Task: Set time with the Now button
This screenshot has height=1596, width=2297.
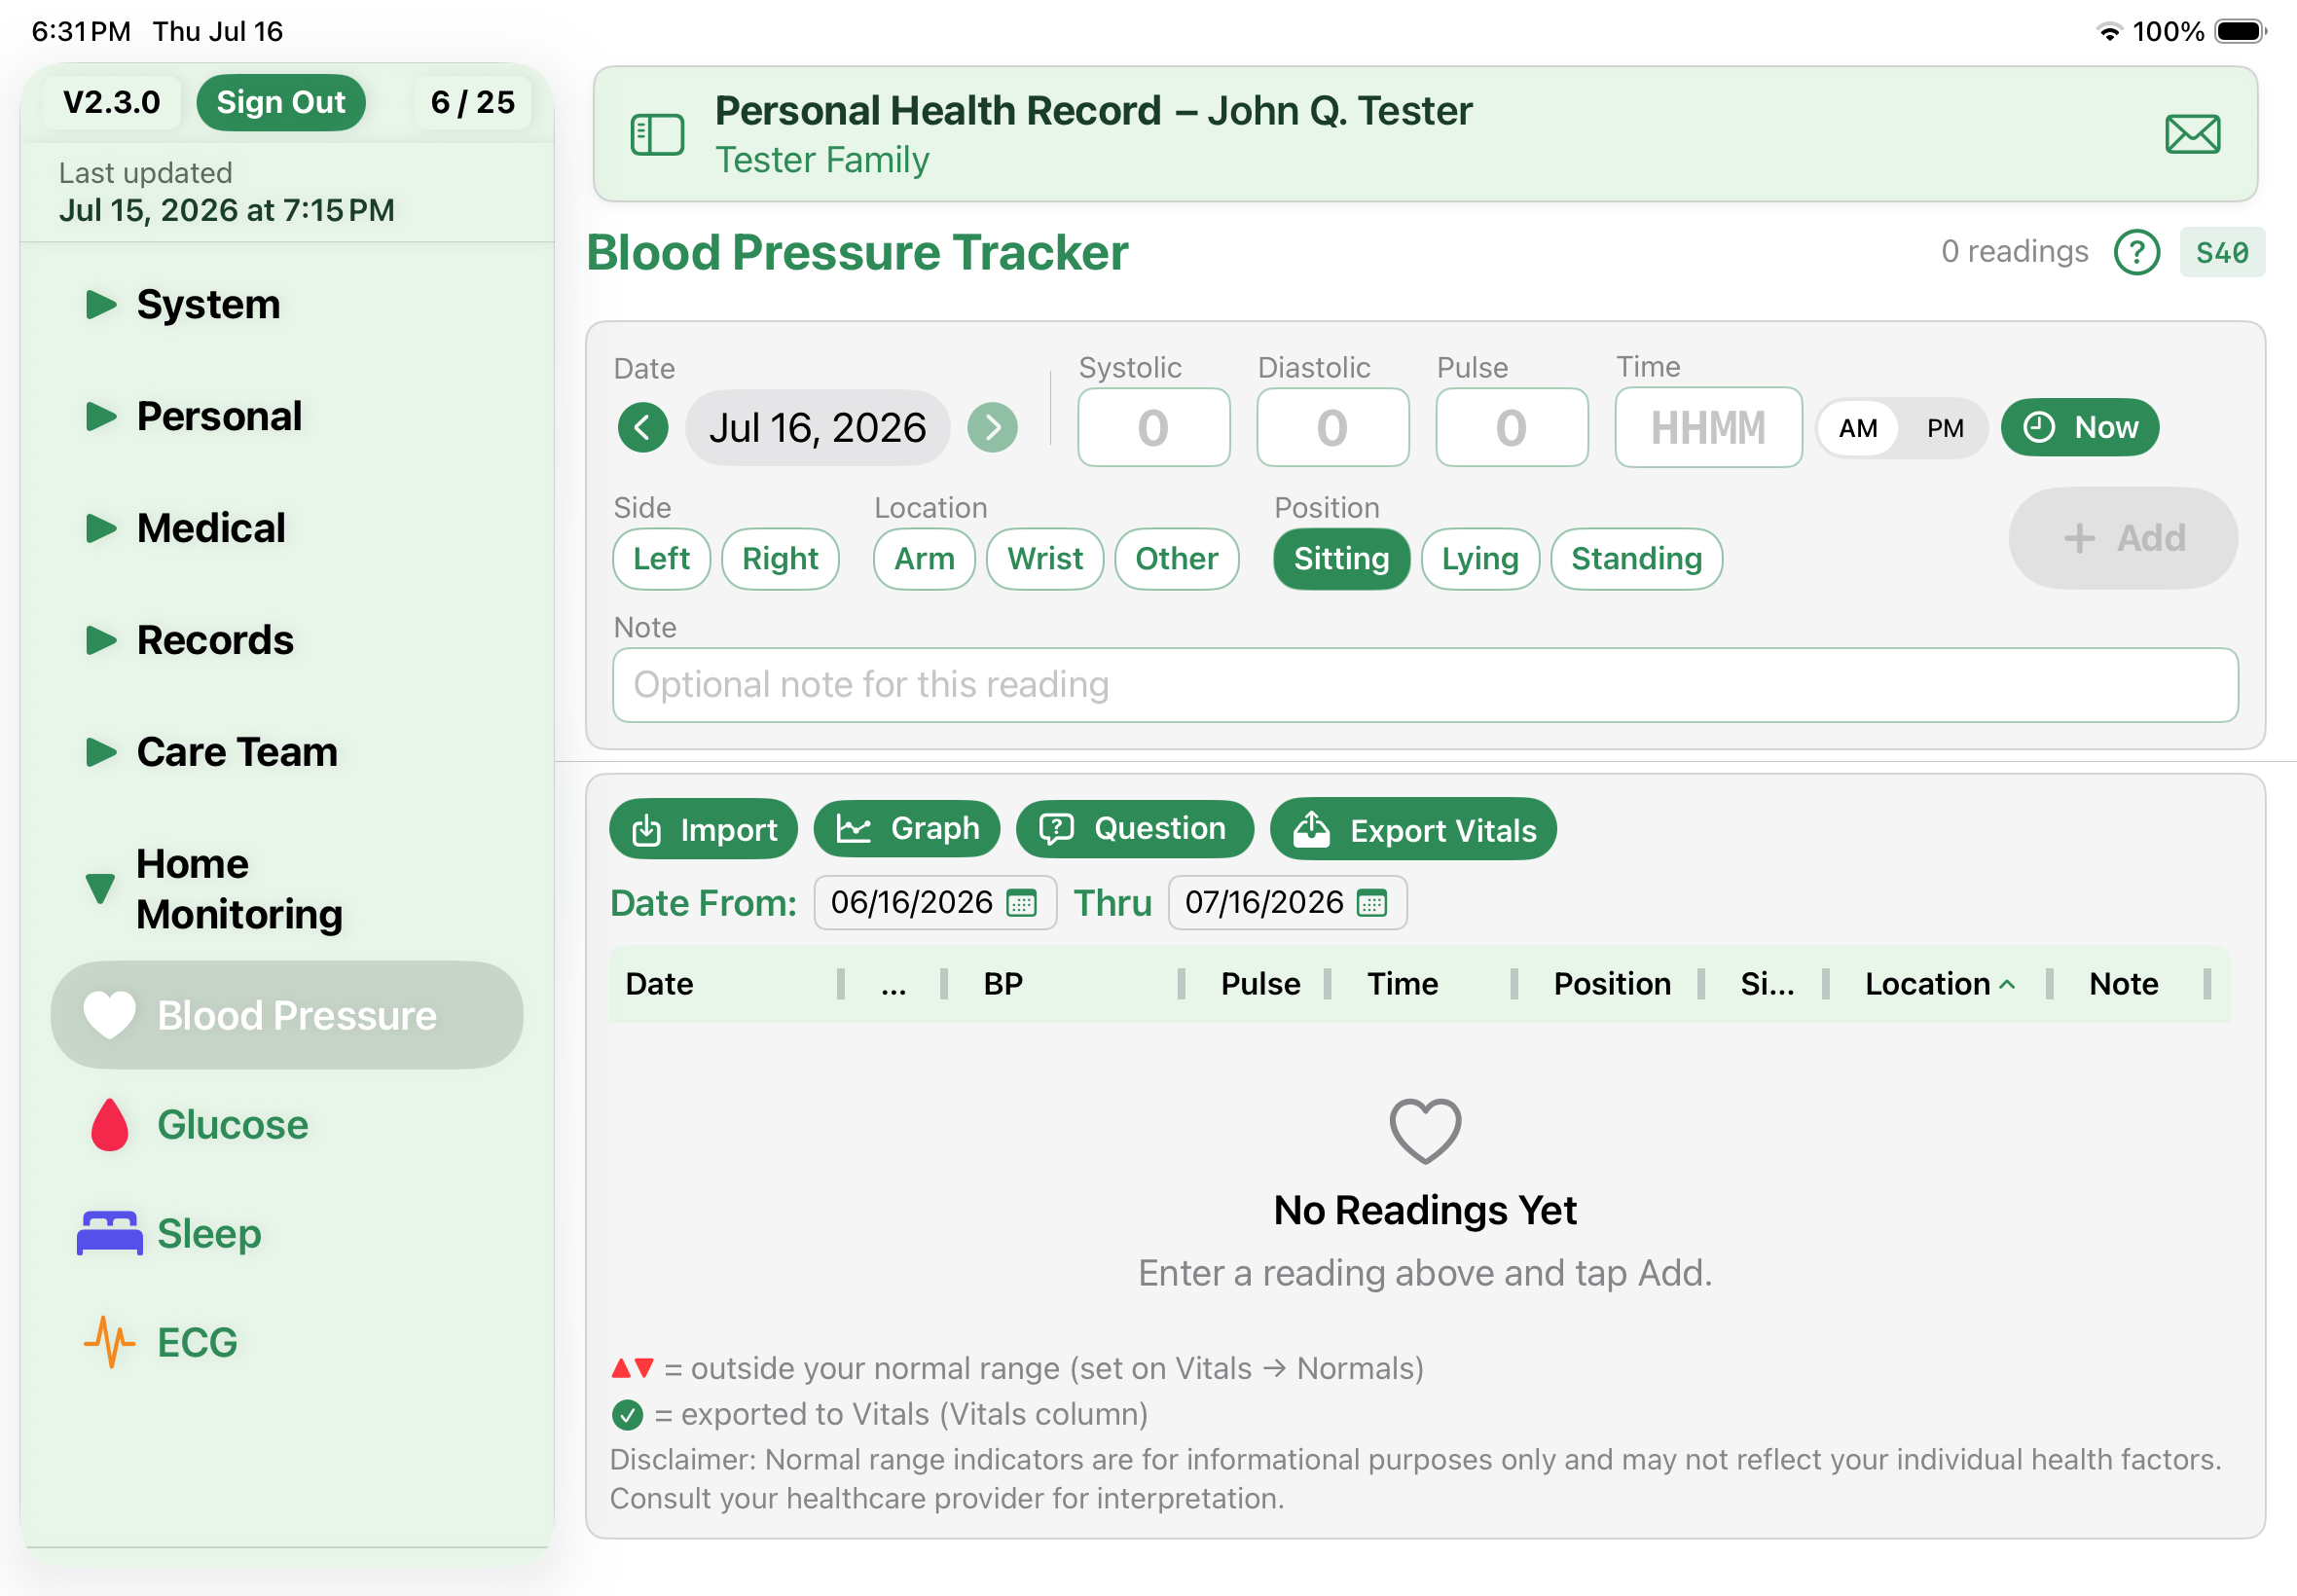Action: point(2079,428)
